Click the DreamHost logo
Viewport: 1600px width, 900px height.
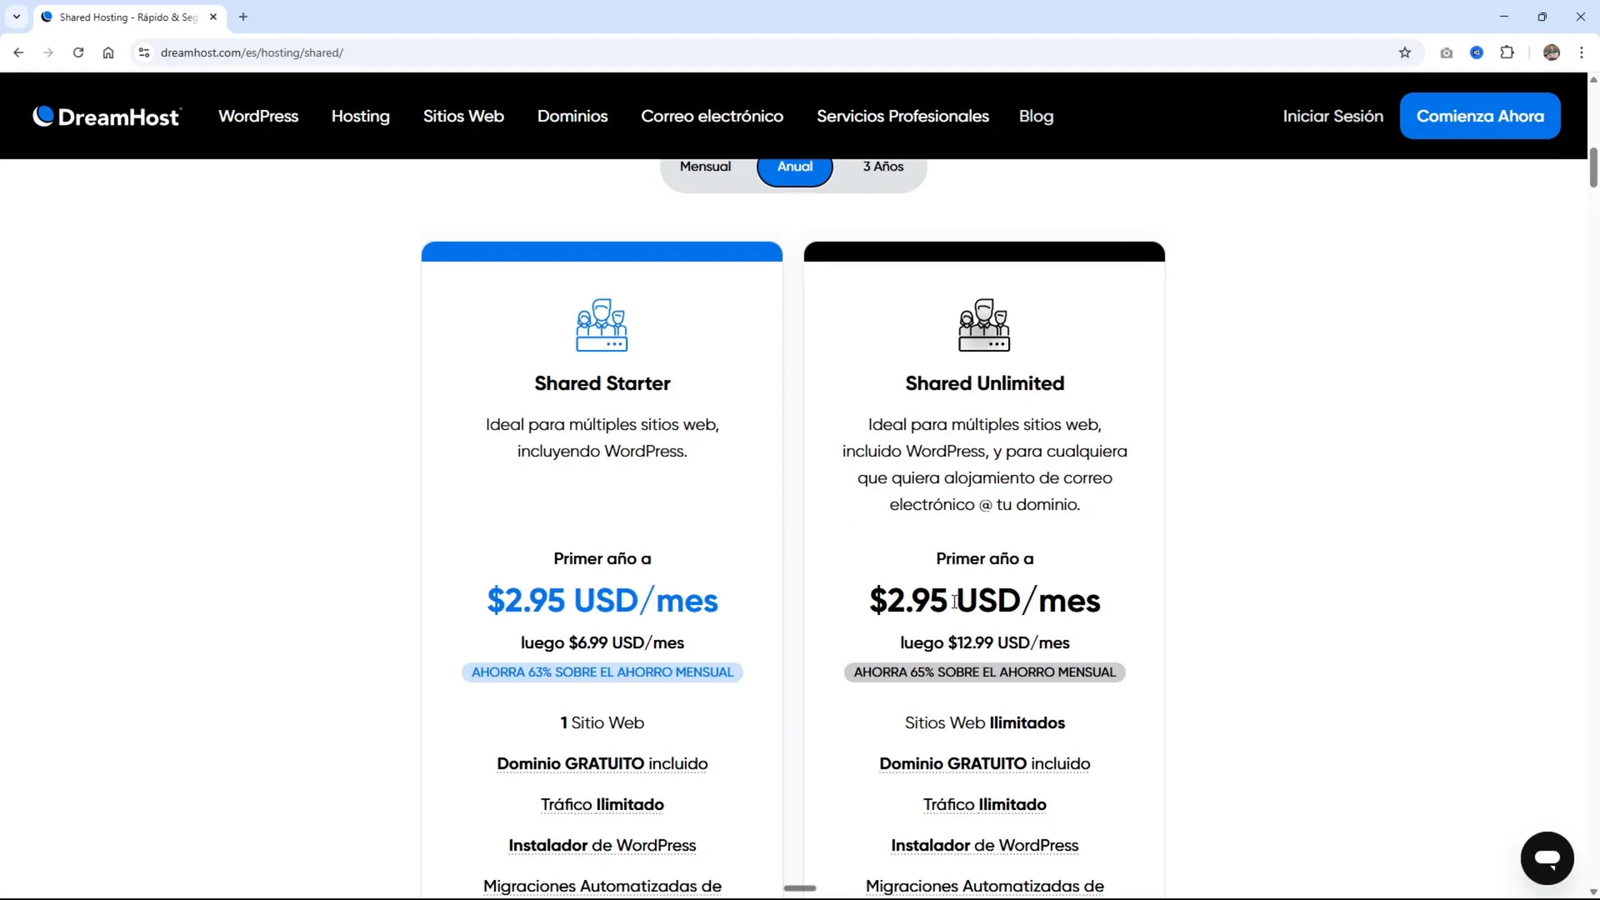point(106,116)
